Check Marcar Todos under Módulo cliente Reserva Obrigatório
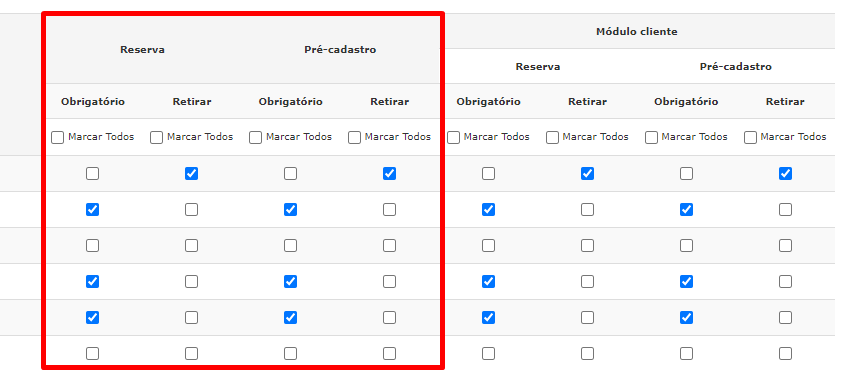868x371 pixels. 453,137
